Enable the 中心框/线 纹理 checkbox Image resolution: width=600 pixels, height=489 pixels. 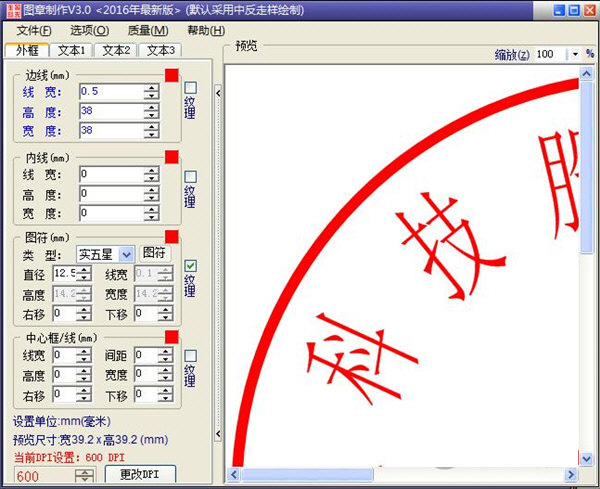point(191,356)
